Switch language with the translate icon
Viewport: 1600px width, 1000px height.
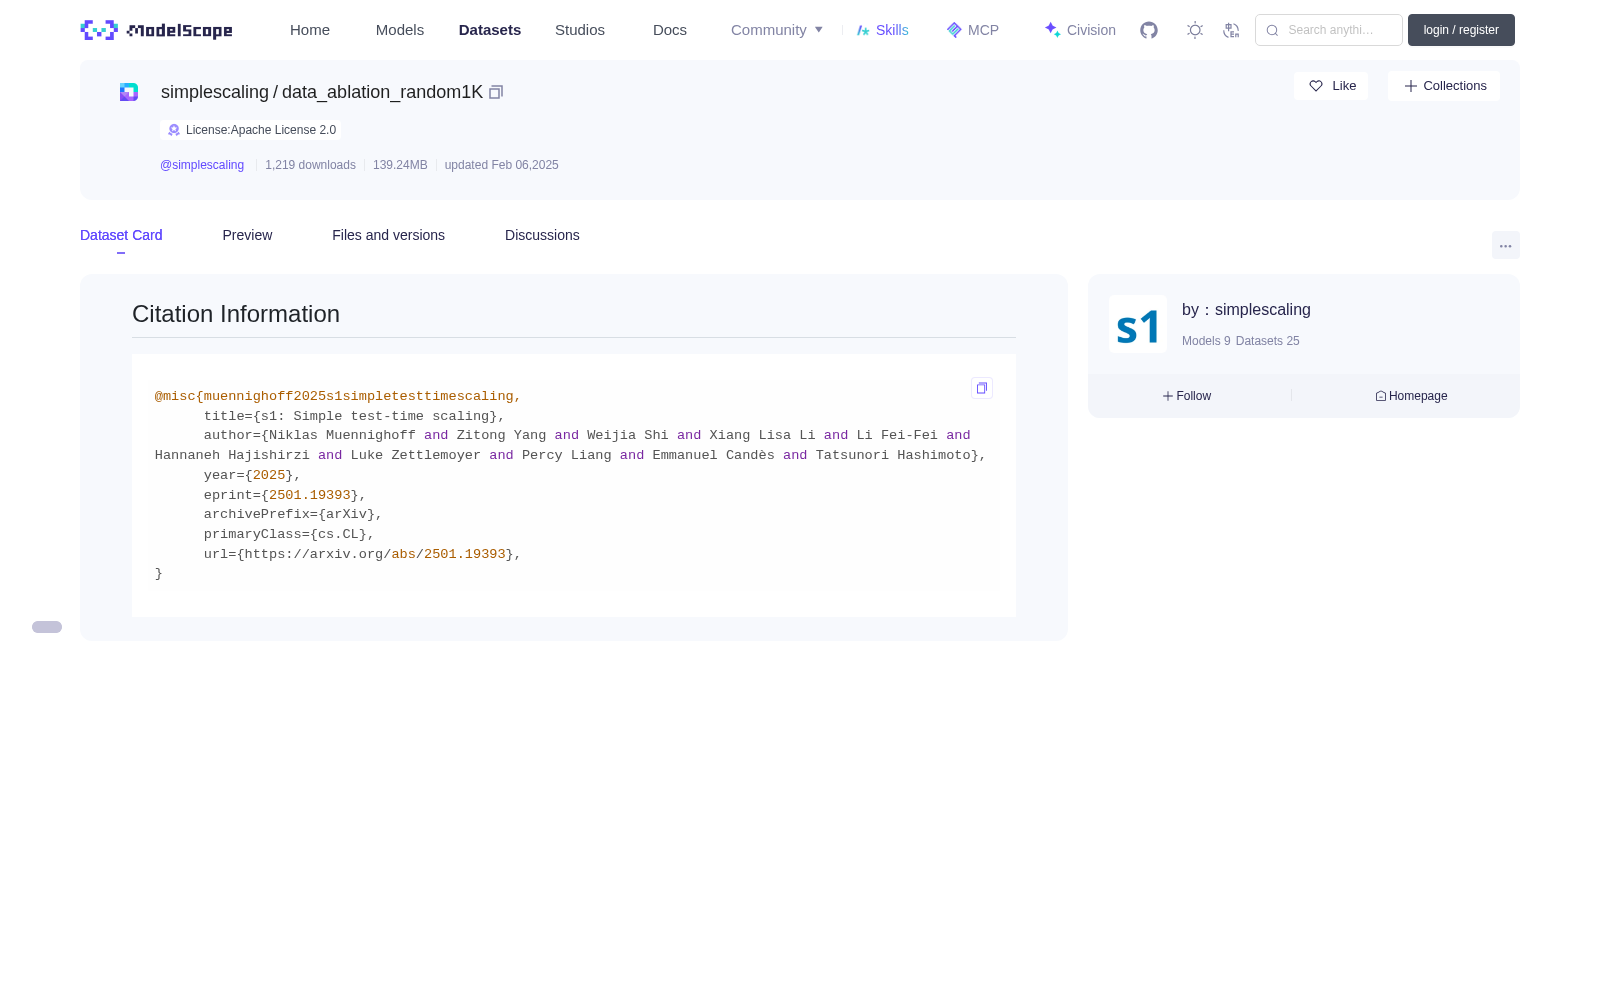tap(1231, 30)
